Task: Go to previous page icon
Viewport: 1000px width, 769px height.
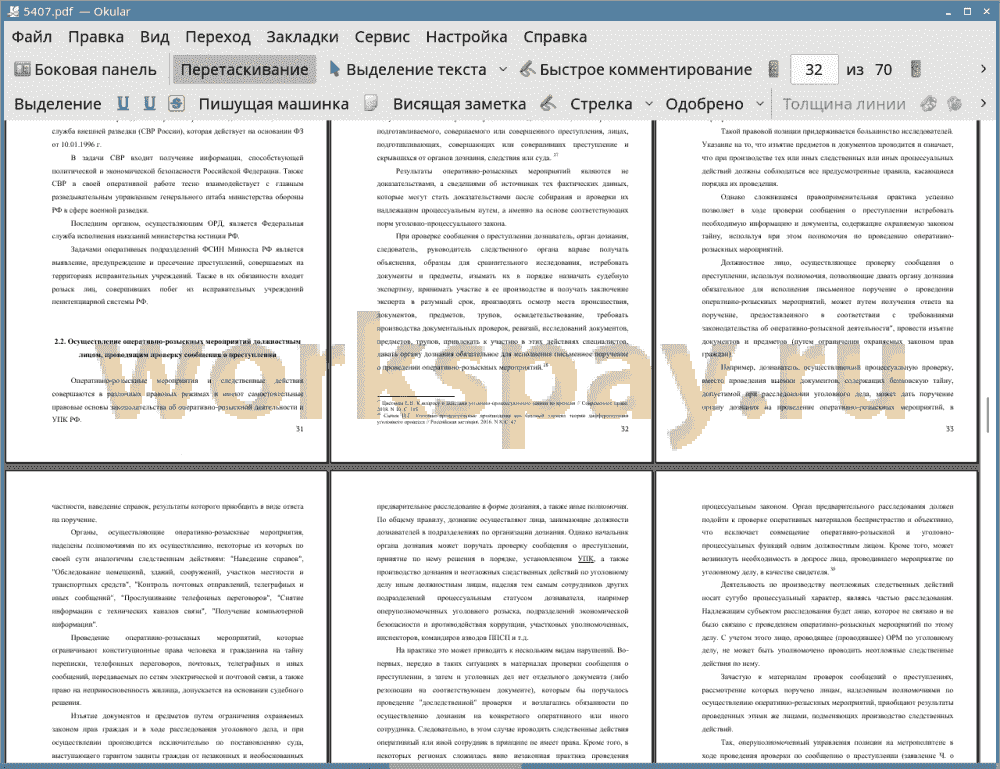Action: click(774, 69)
